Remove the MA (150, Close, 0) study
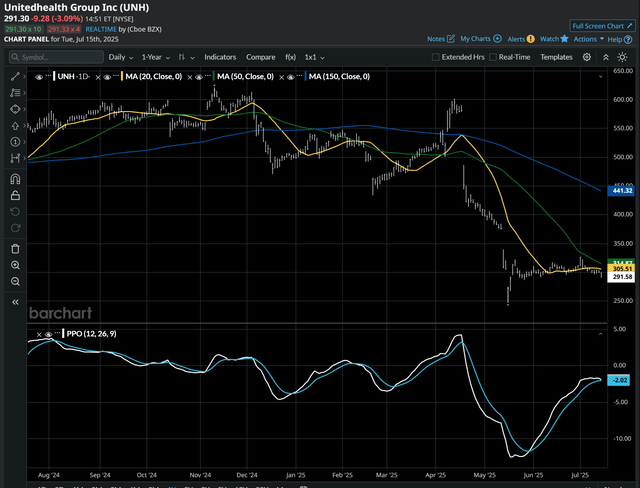The height and width of the screenshot is (488, 640). click(281, 77)
